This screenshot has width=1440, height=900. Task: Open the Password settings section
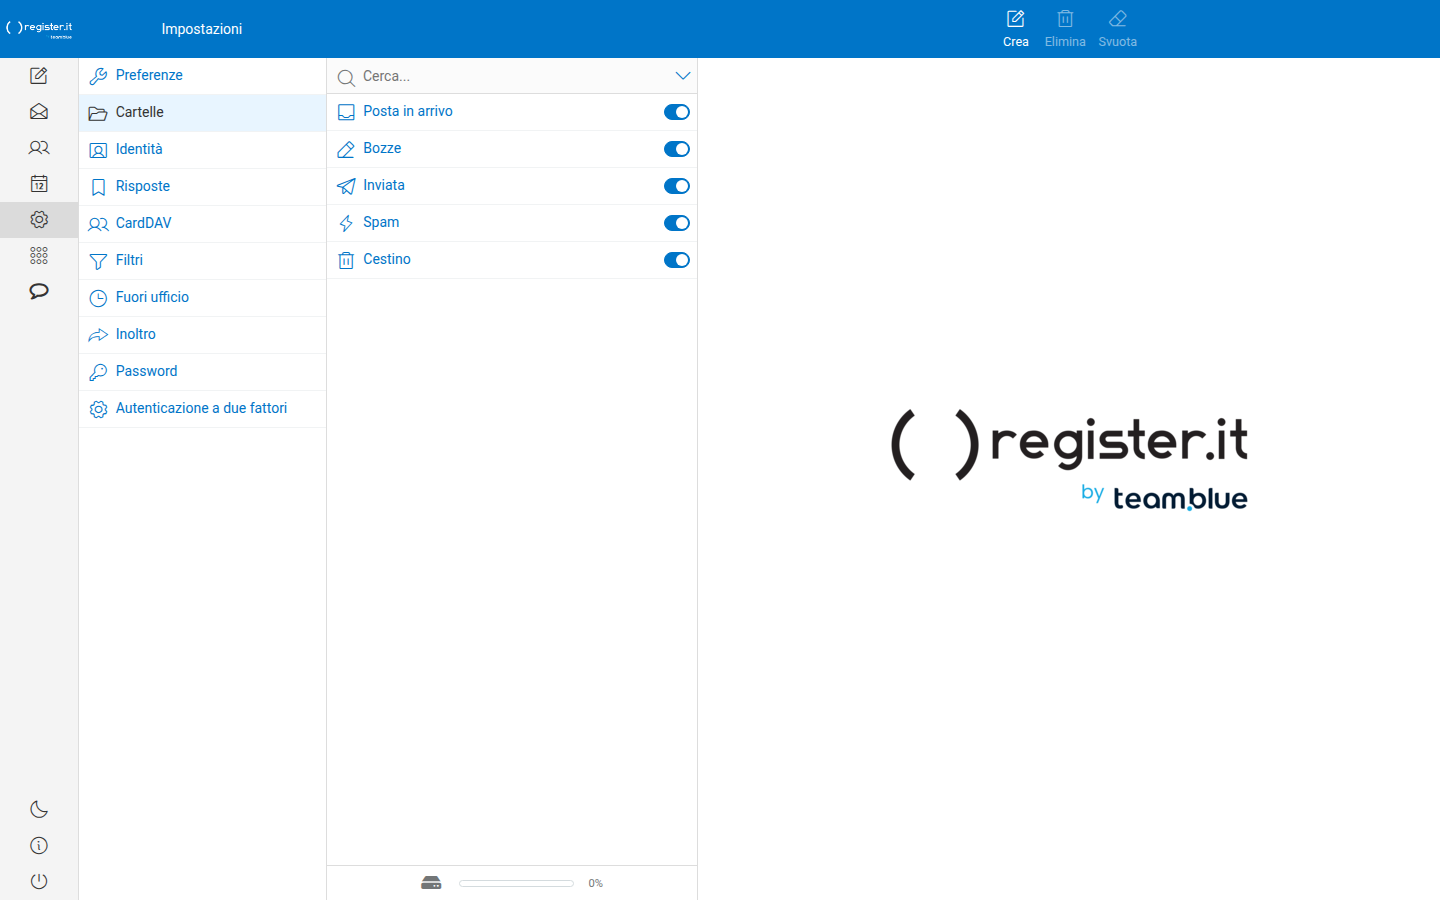[202, 372]
